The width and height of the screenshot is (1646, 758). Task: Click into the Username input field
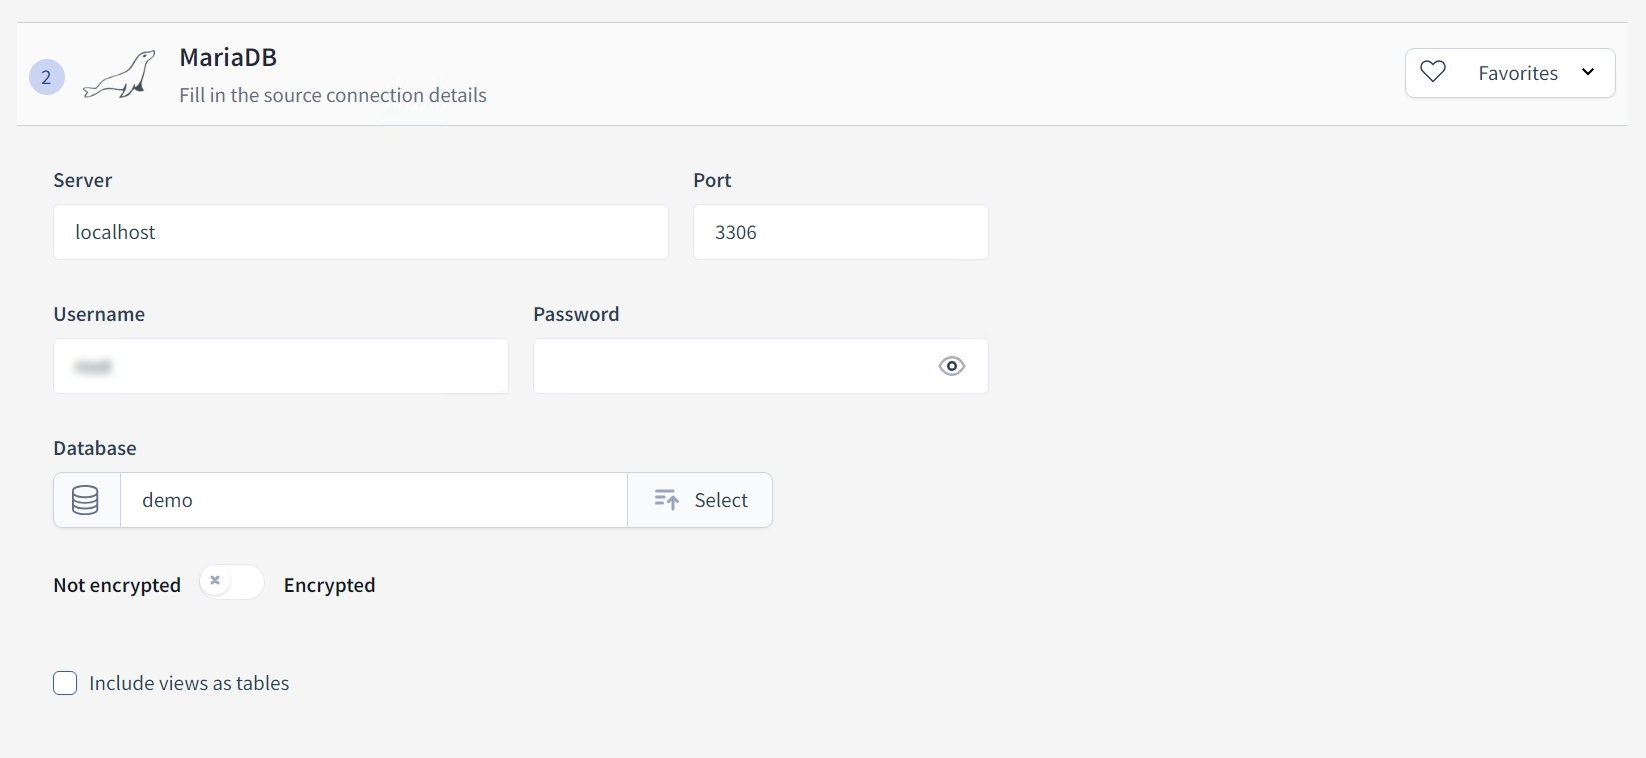pyautogui.click(x=280, y=366)
